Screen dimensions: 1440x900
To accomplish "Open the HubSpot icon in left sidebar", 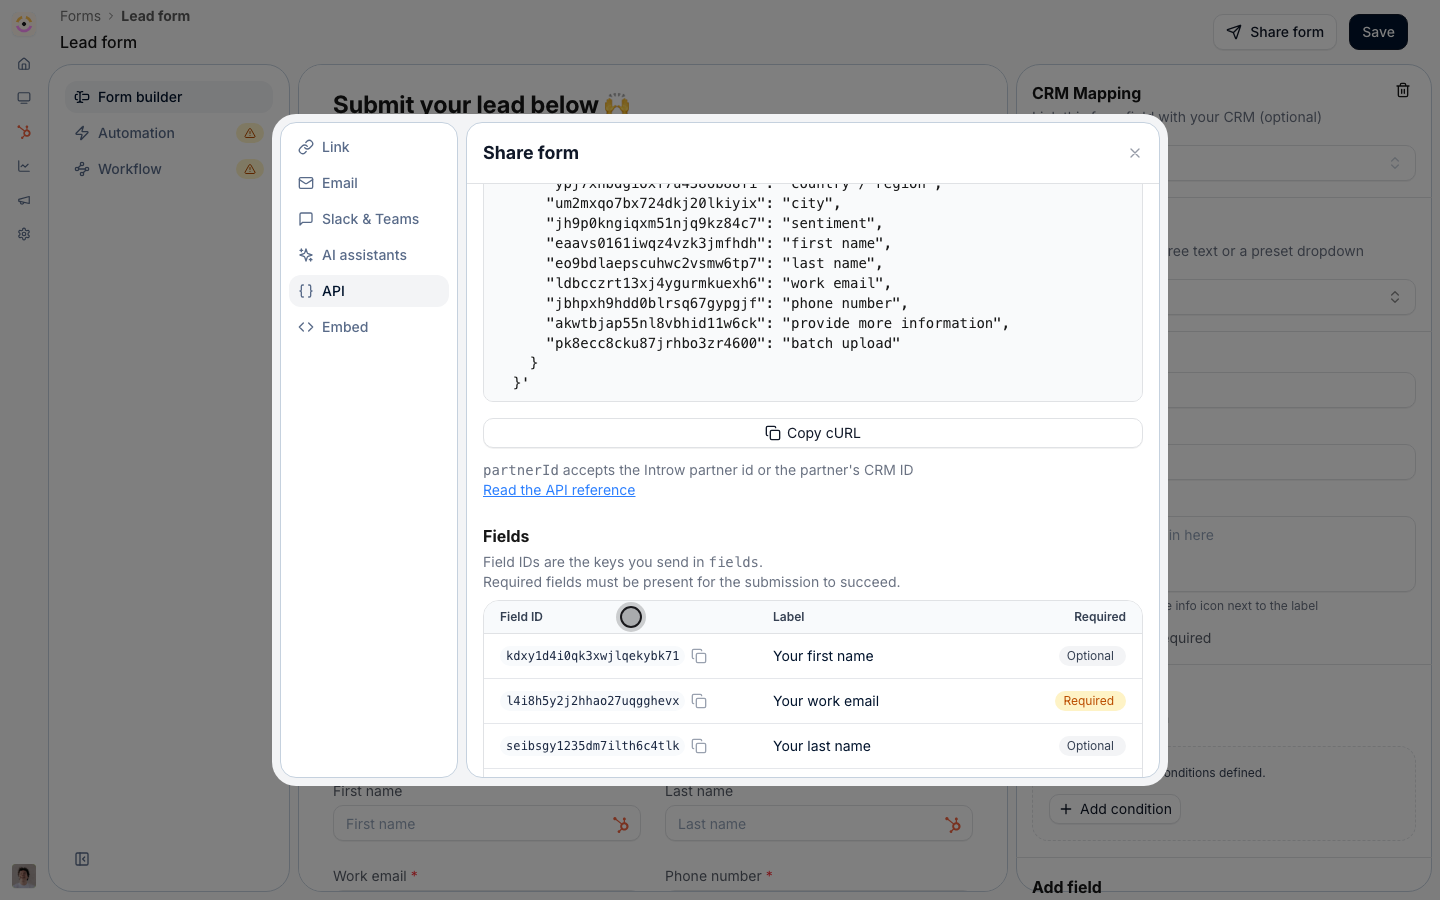I will tap(24, 132).
